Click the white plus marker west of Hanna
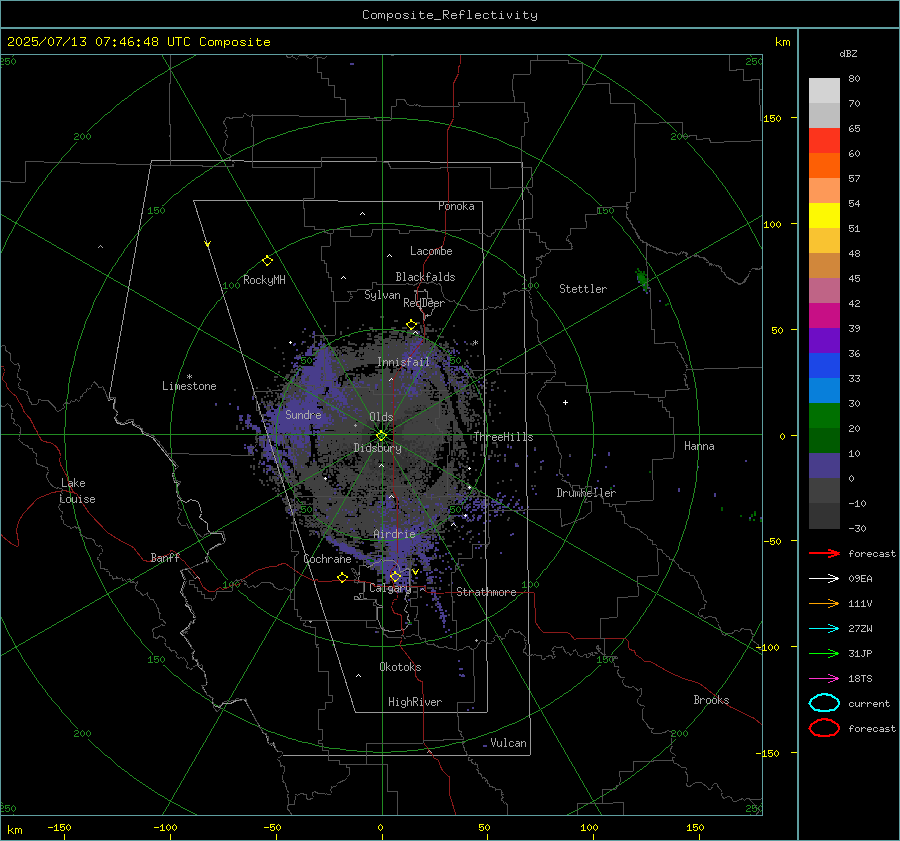The height and width of the screenshot is (841, 900). 565,402
